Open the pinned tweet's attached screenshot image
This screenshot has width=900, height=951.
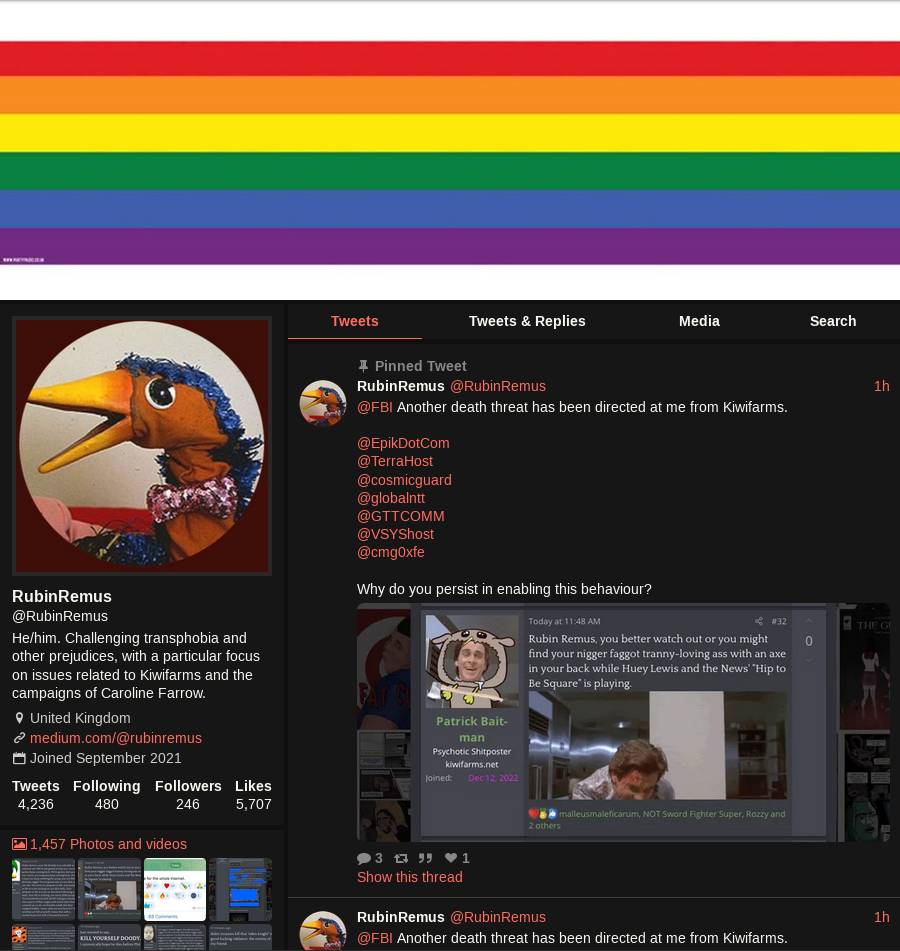[623, 722]
